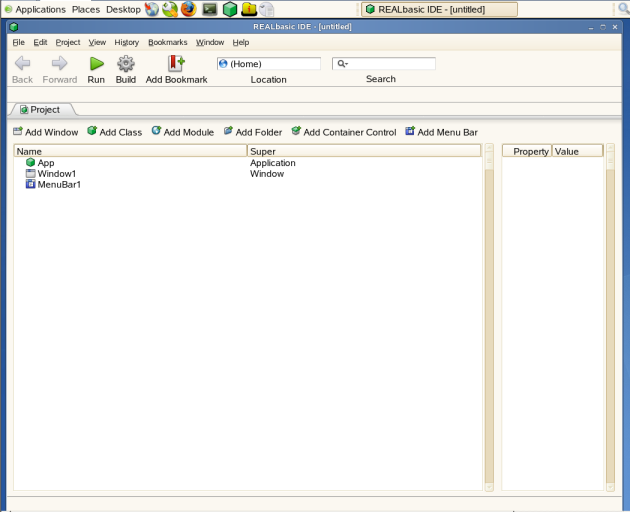Screen dimensions: 630x512
Task: Click the Add Menu Bar button
Action: click(x=442, y=132)
